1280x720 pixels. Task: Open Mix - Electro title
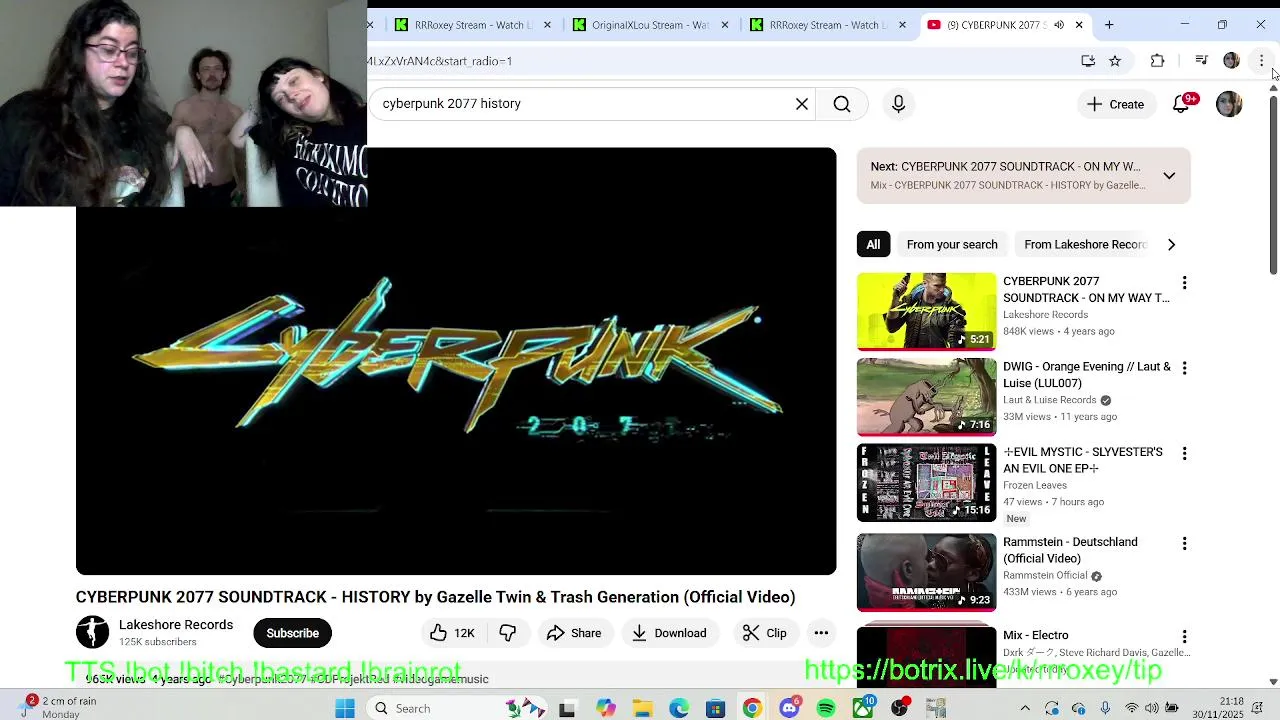[x=1036, y=635]
